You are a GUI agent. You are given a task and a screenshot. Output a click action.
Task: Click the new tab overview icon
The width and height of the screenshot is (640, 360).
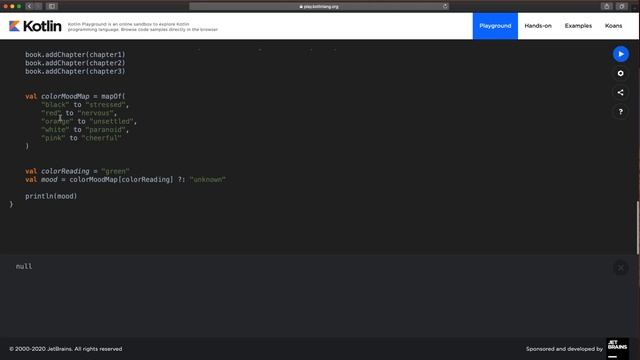(x=622, y=6)
